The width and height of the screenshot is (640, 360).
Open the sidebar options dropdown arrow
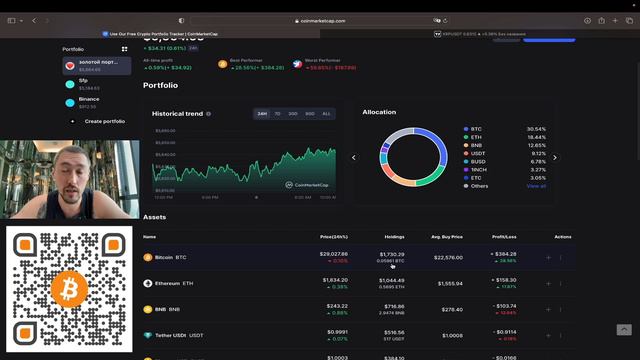21,20
